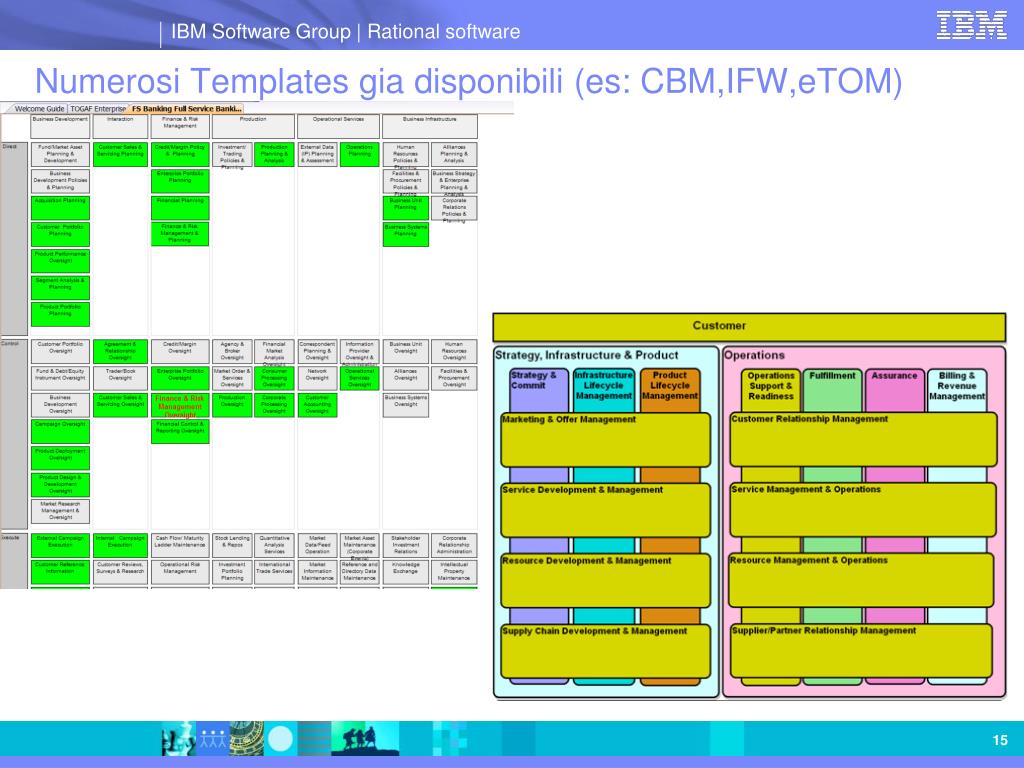
Task: Select the Operations Planning component
Action: tap(359, 155)
